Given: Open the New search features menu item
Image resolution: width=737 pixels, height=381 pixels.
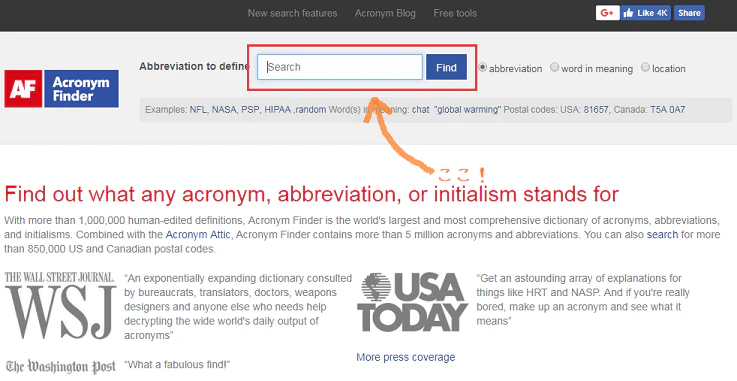Looking at the screenshot, I should coord(292,13).
